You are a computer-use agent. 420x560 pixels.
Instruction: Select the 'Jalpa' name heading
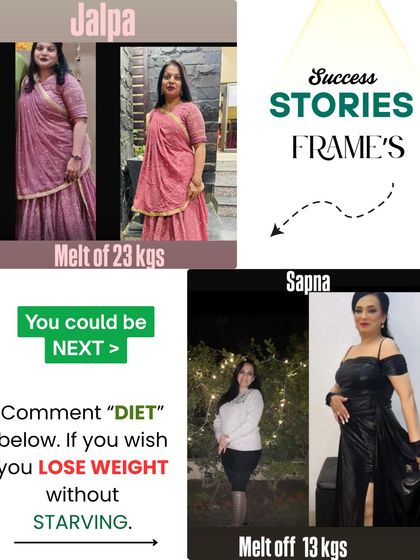103,22
